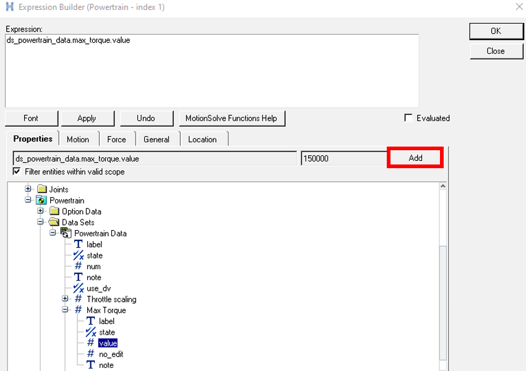Image resolution: width=526 pixels, height=371 pixels.
Task: Open MotionSolve Functions Help
Action: click(231, 118)
